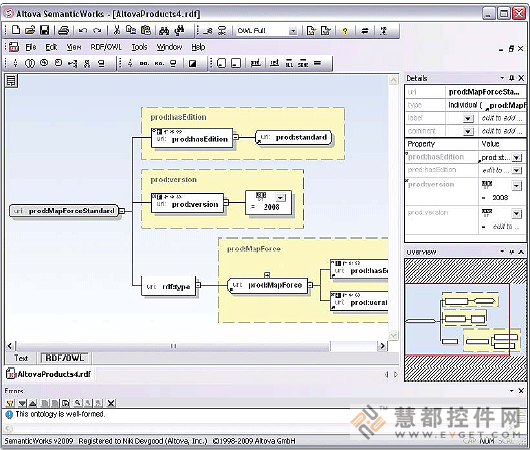The height and width of the screenshot is (450, 530).
Task: Open the Tools menu
Action: pyautogui.click(x=139, y=47)
